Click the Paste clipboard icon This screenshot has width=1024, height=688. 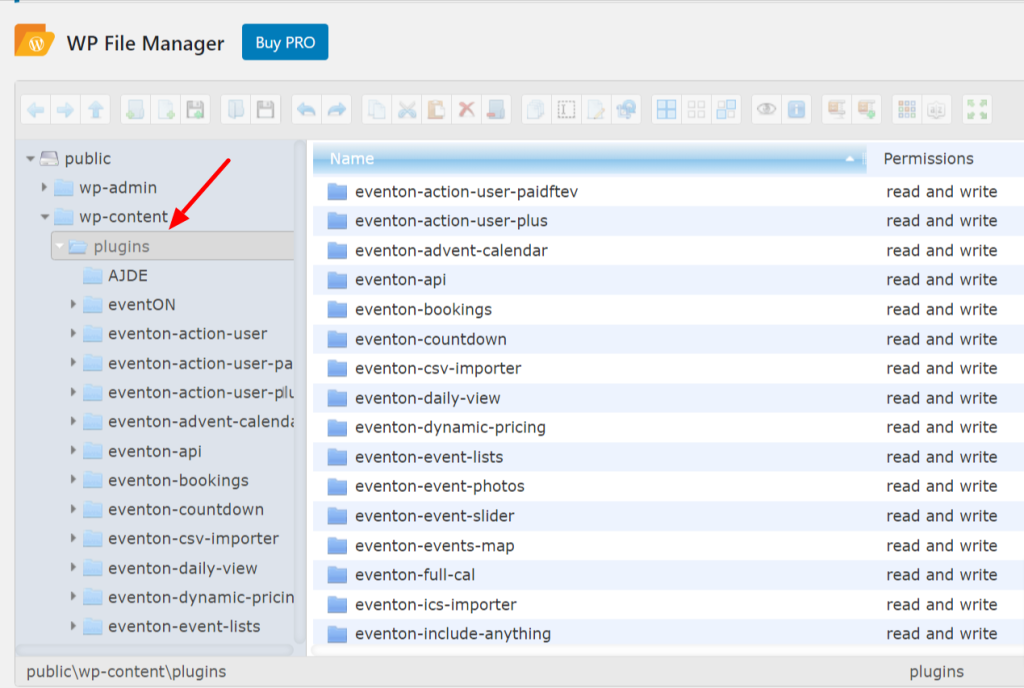(x=436, y=110)
